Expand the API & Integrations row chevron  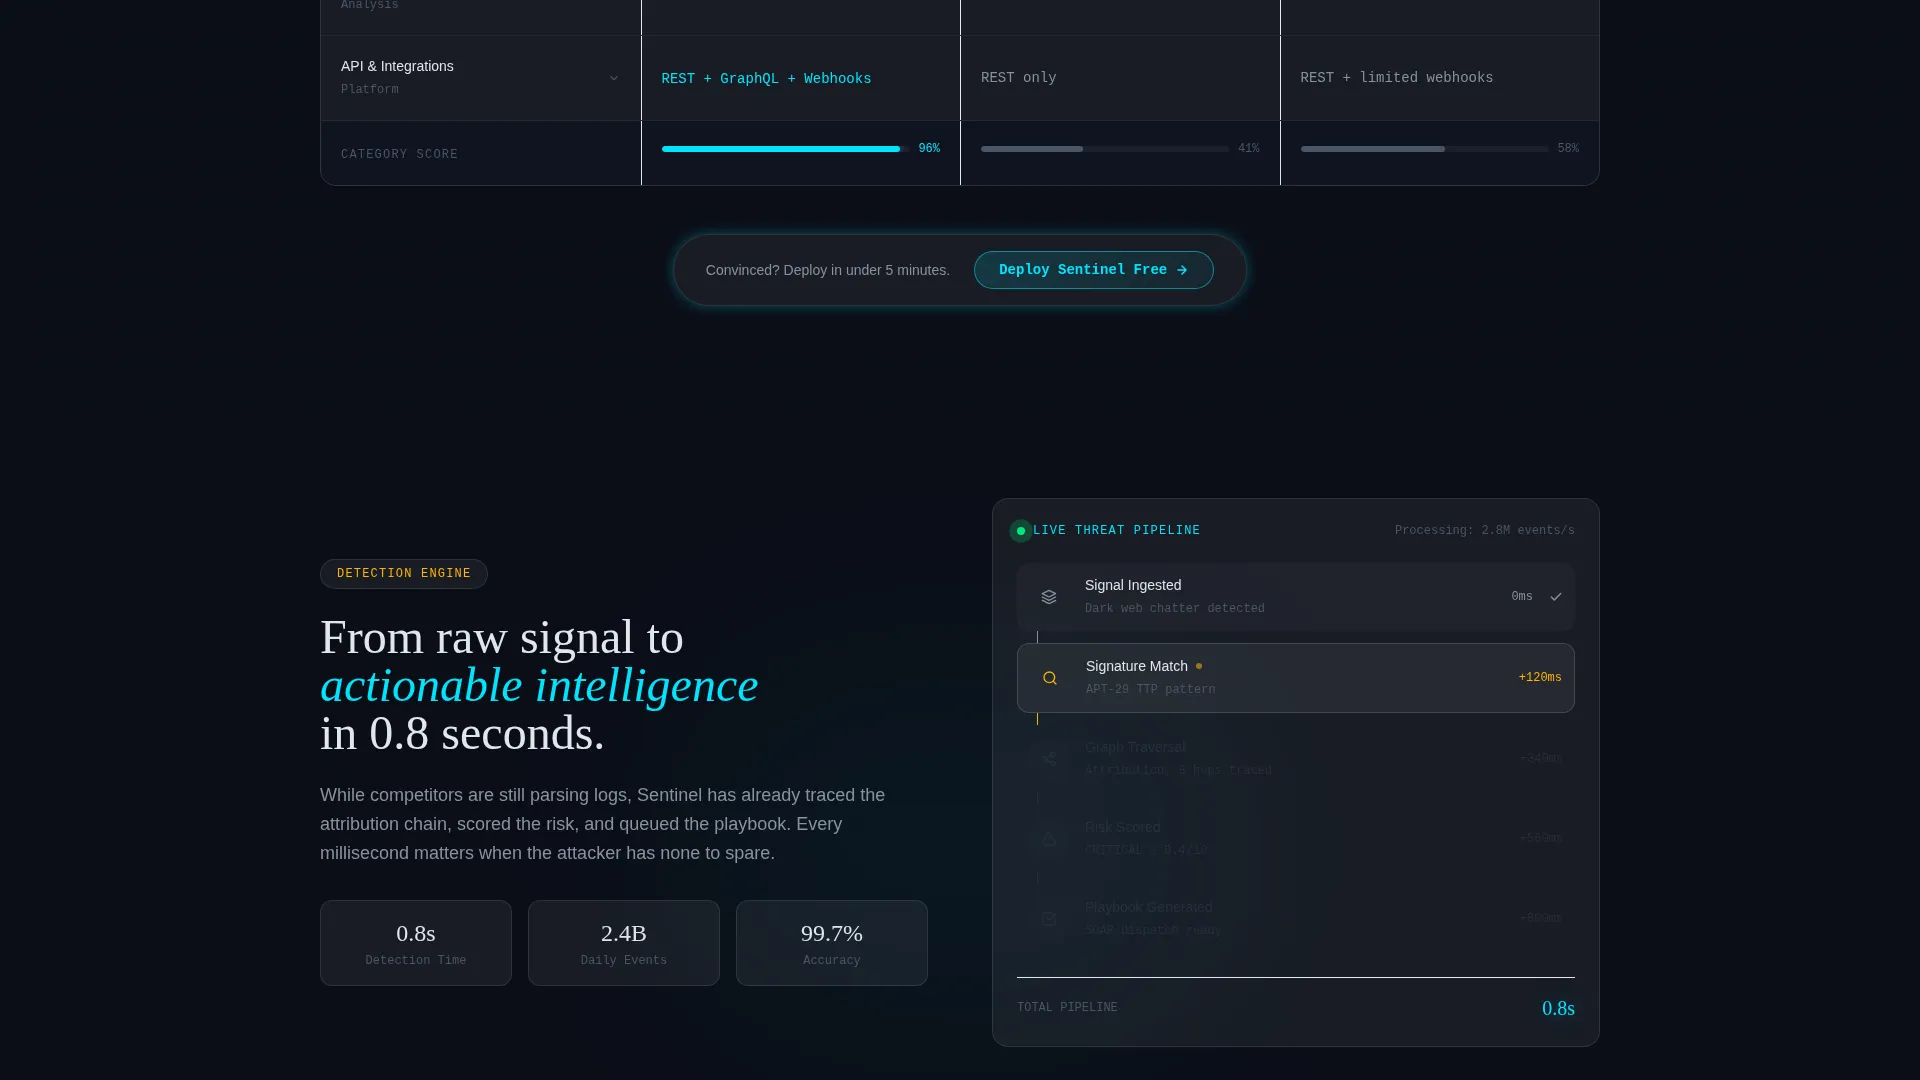[x=614, y=78]
